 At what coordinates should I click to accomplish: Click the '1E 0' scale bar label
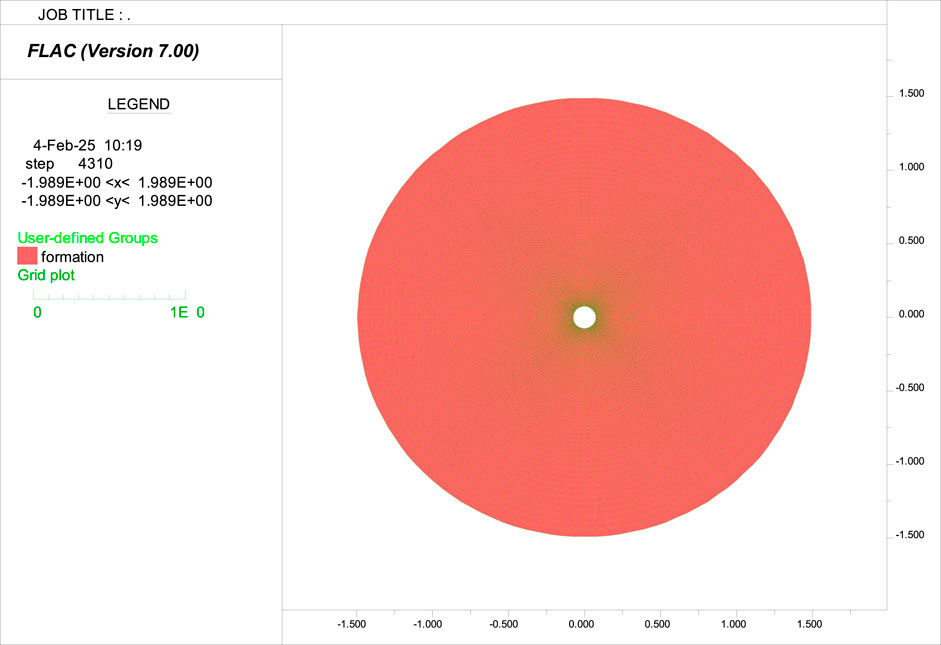coord(186,312)
